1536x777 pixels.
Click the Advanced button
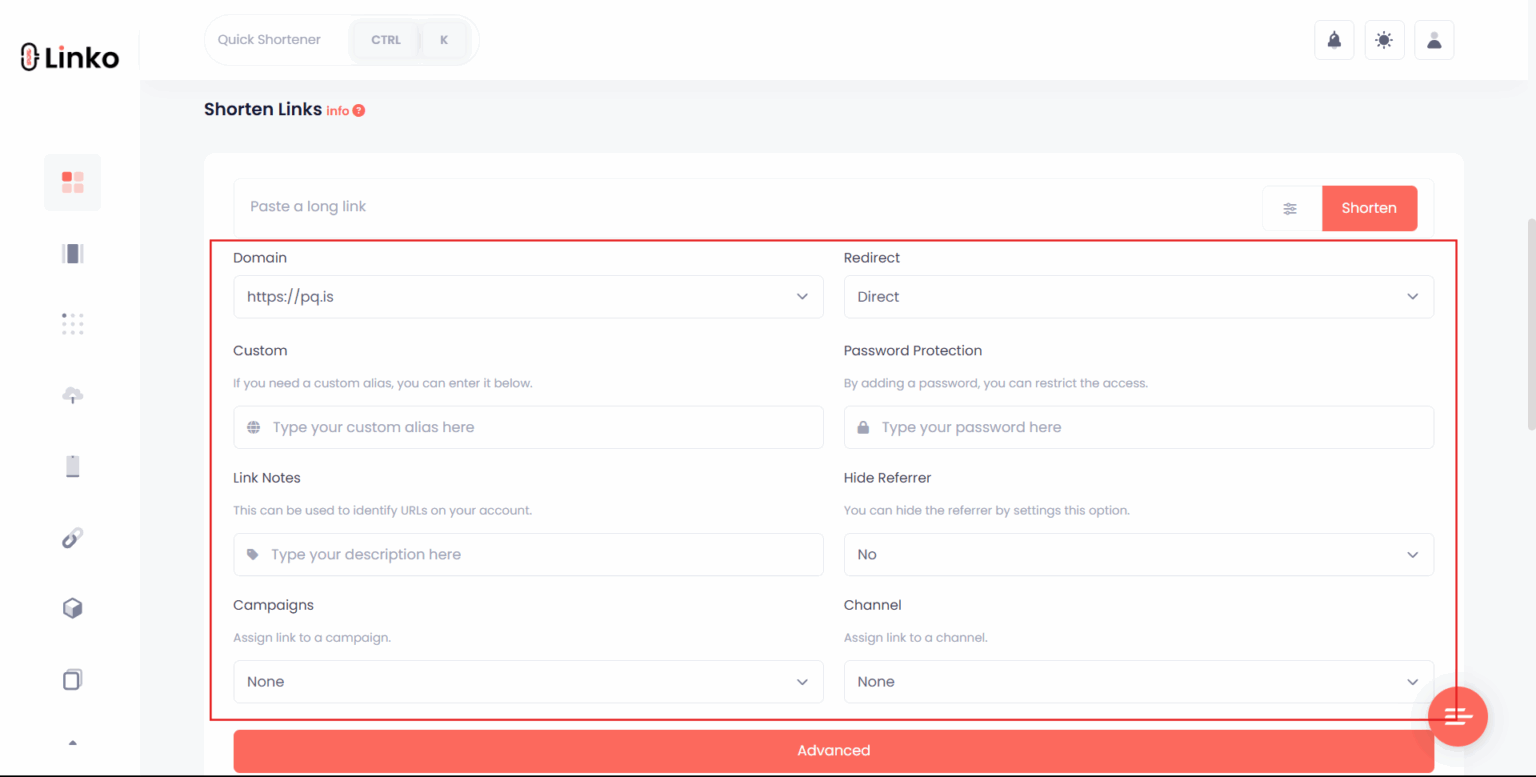[x=833, y=750]
